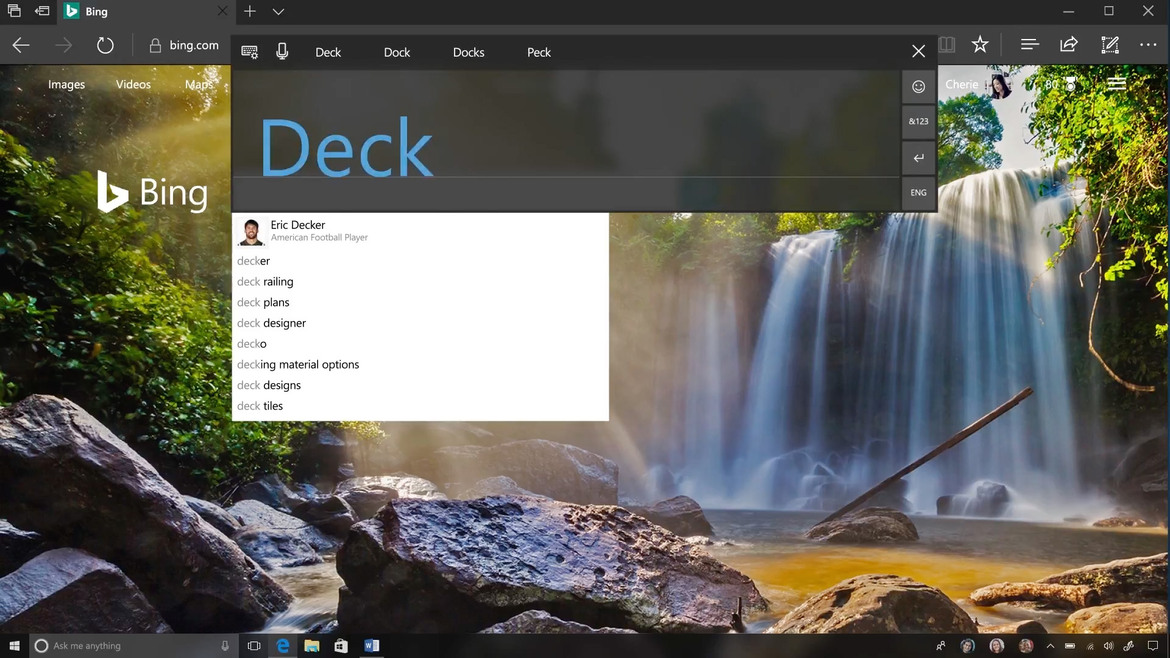The image size is (1170, 658).
Task: Choose the 'Docks' handwriting suggestion
Action: (x=469, y=52)
